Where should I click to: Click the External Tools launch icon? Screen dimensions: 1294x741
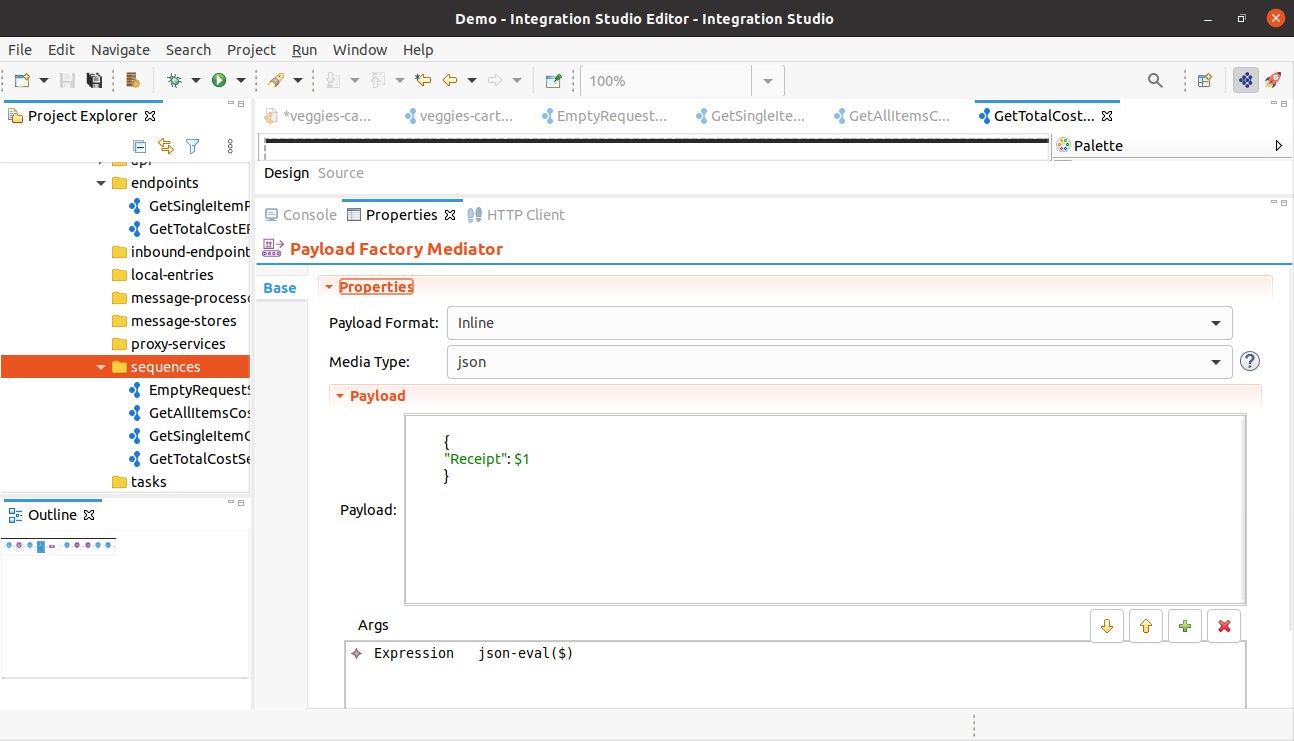point(275,81)
